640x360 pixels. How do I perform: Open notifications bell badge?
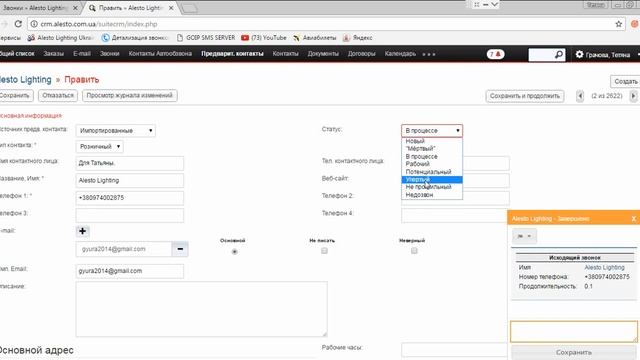496,54
